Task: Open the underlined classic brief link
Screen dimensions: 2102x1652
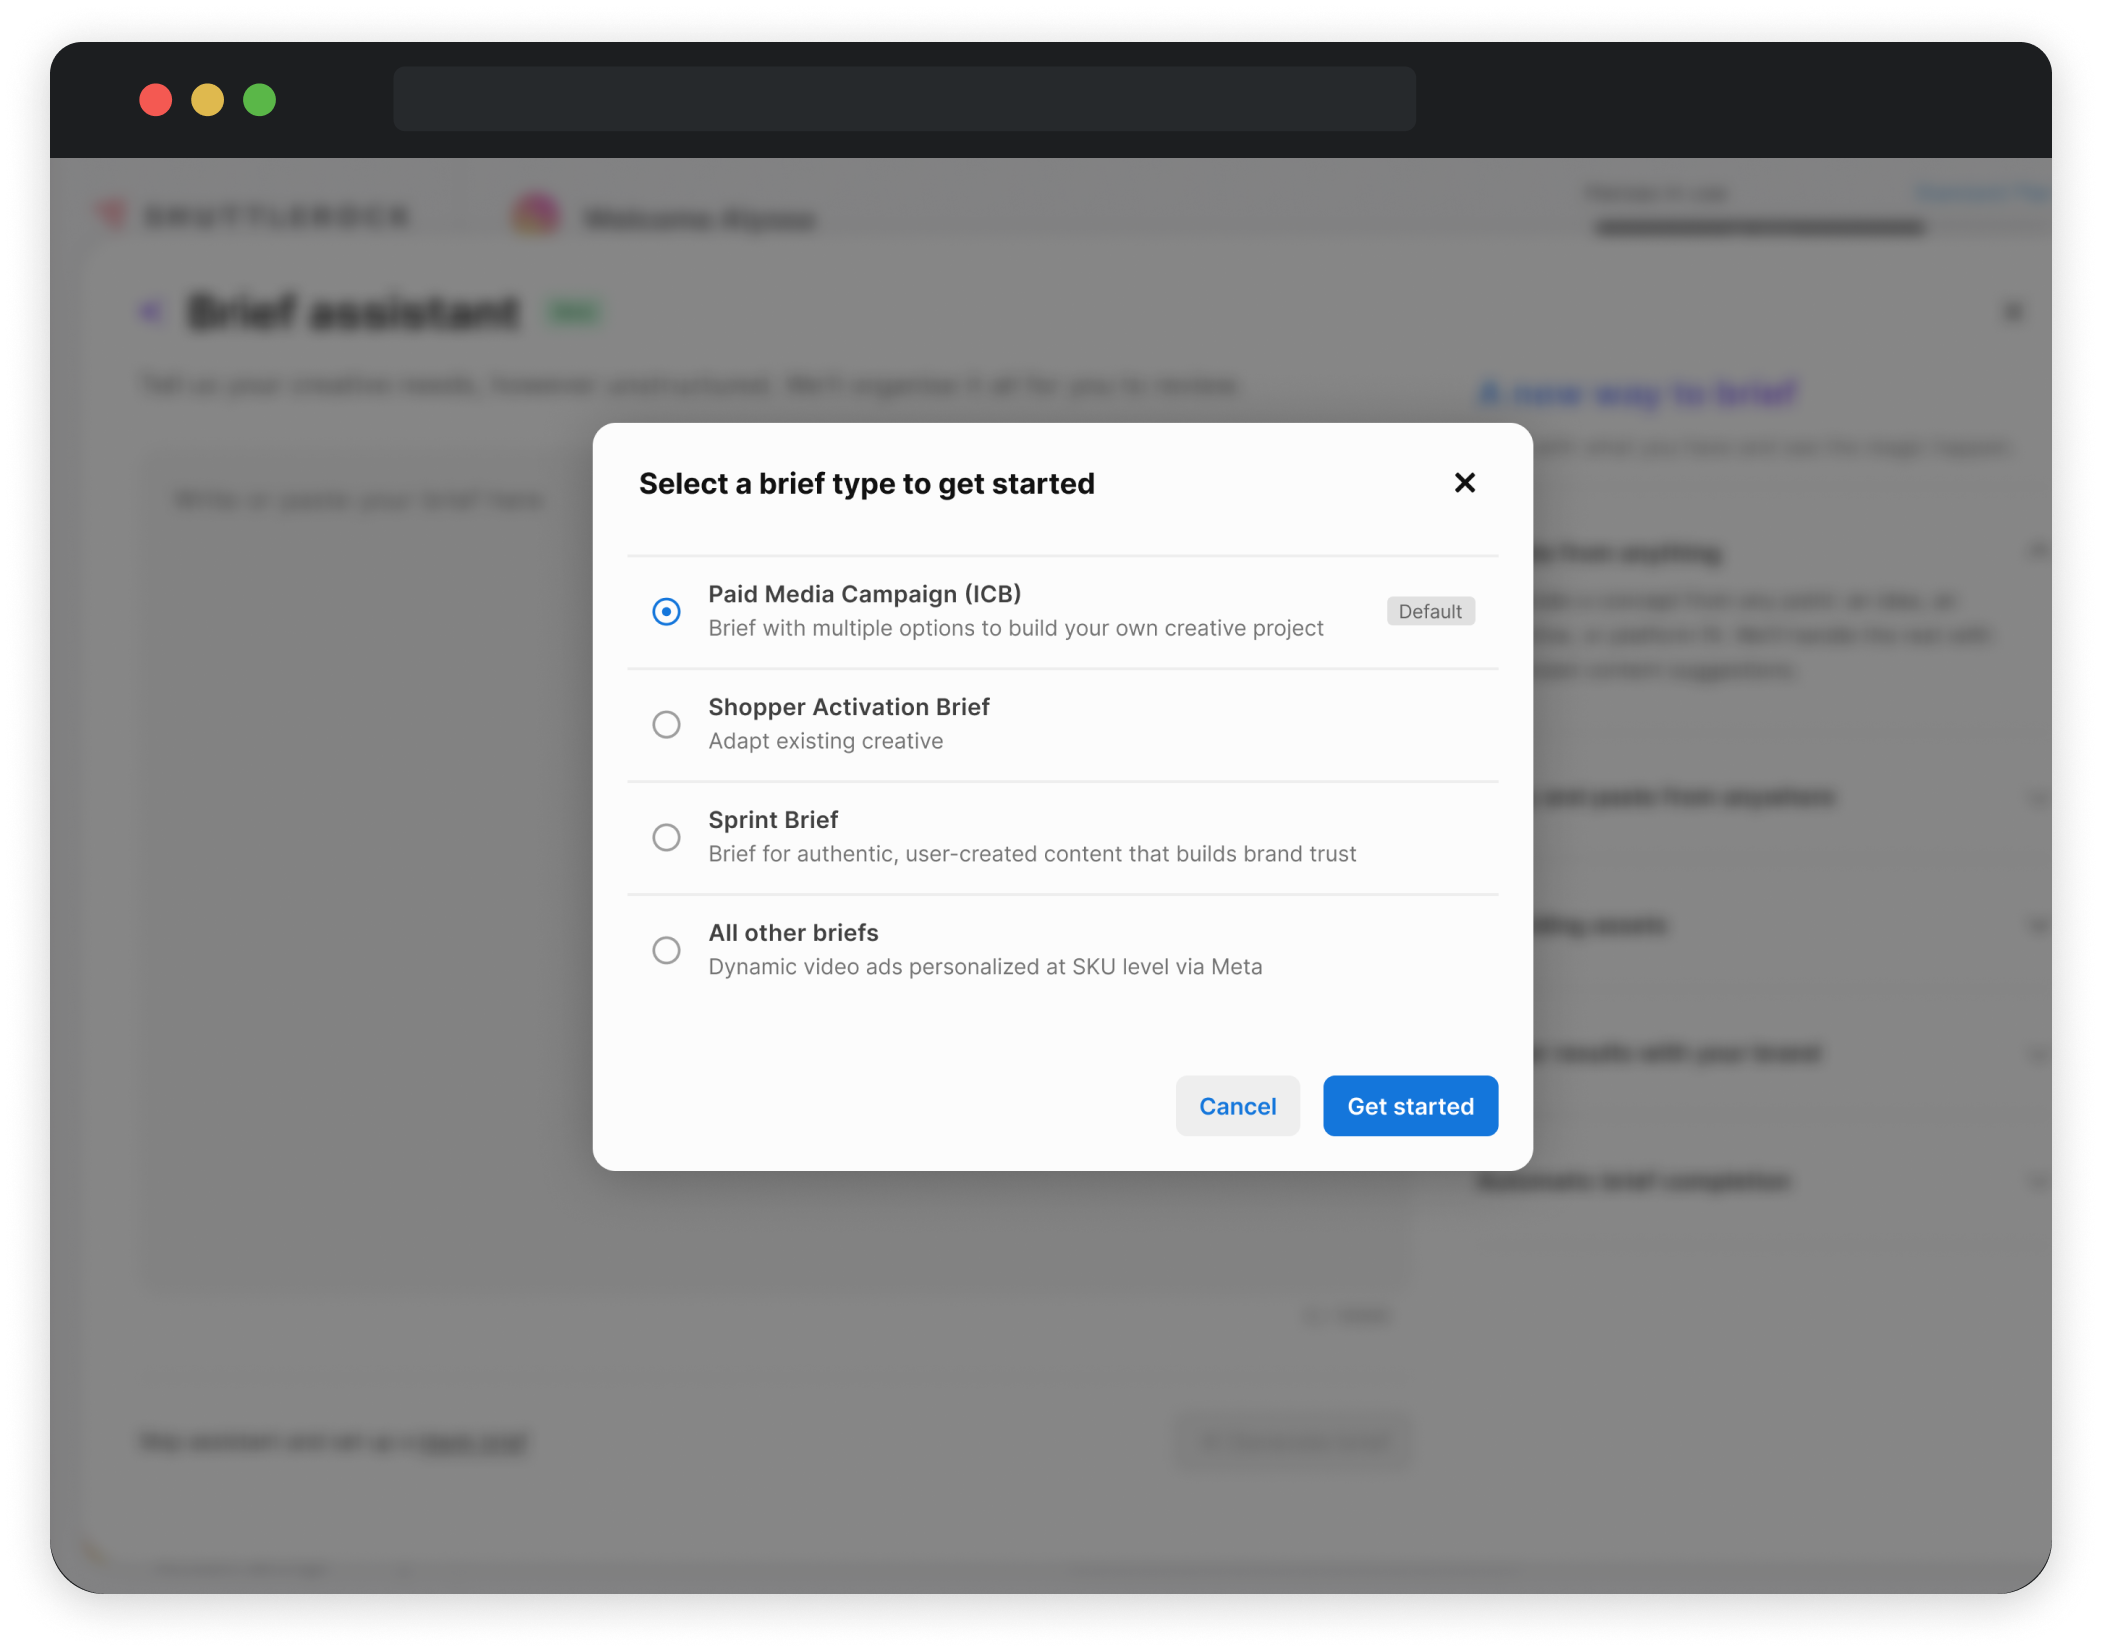Action: click(x=472, y=1441)
